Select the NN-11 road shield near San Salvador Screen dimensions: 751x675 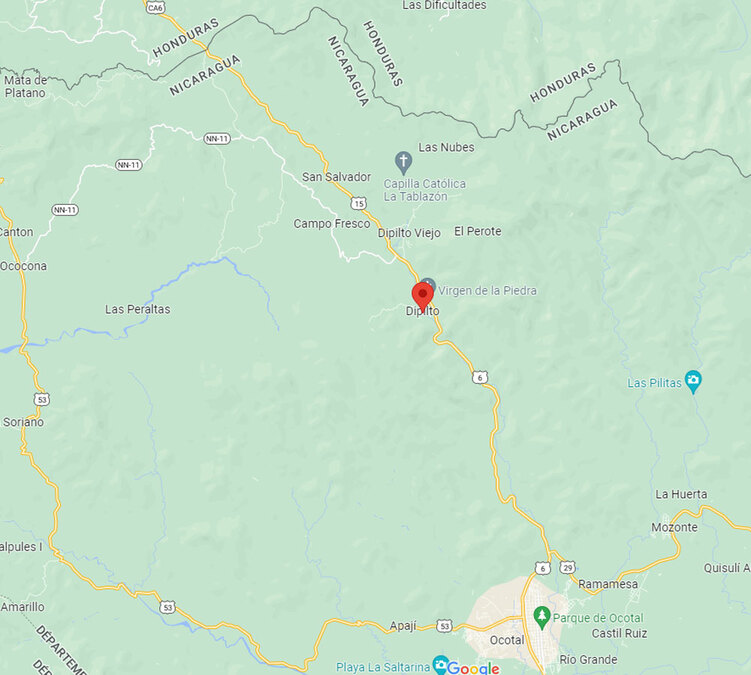[x=217, y=139]
